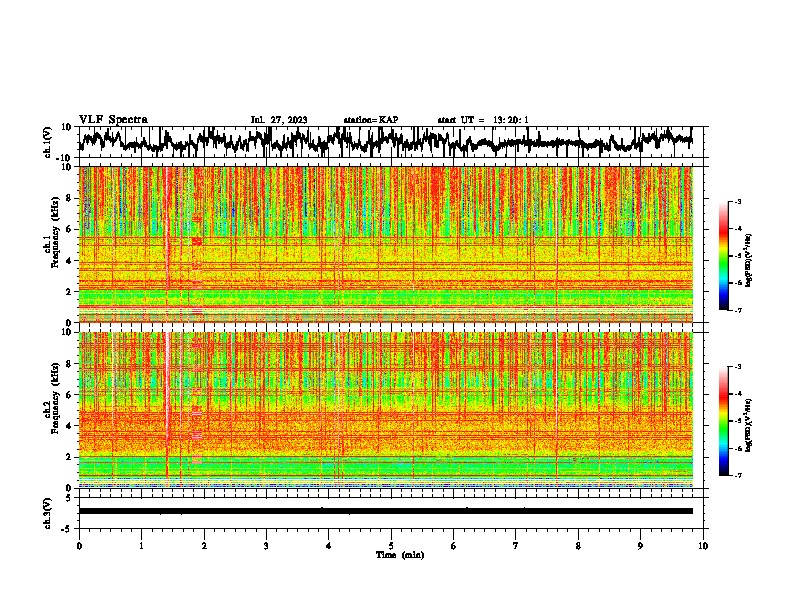Click the "VLF Spectra" plot title
792x612 pixels.
pos(113,120)
